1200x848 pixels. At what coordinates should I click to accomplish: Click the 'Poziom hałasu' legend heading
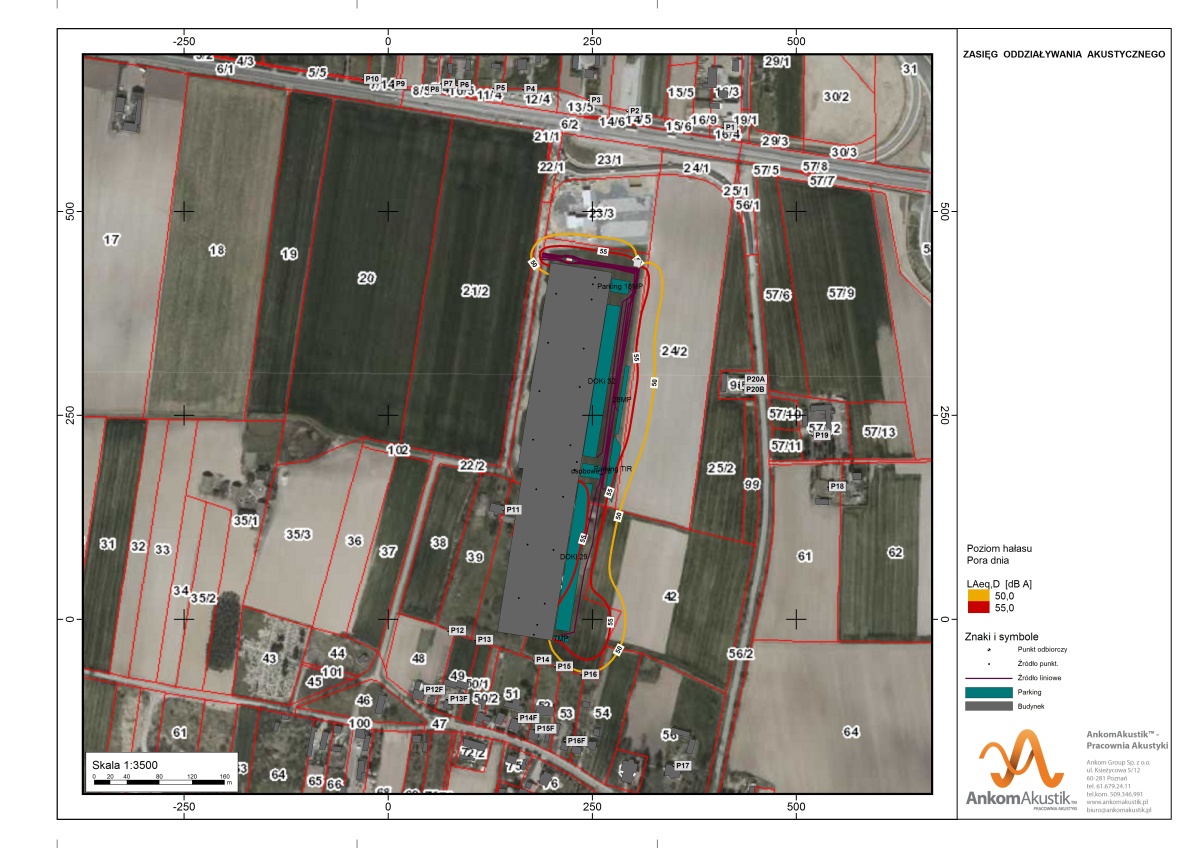[999, 549]
